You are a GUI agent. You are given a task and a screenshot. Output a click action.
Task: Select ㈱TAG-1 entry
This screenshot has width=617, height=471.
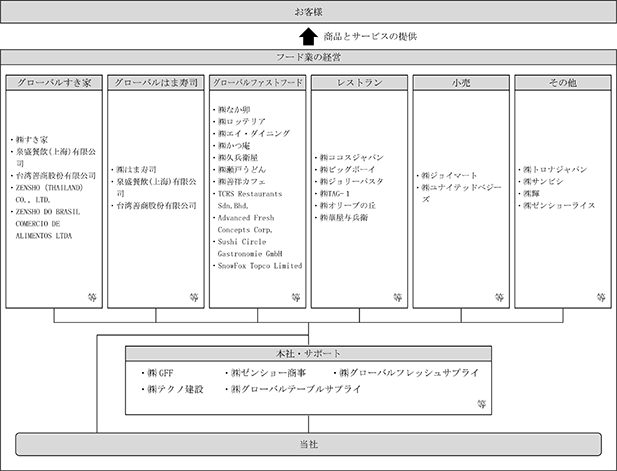334,194
